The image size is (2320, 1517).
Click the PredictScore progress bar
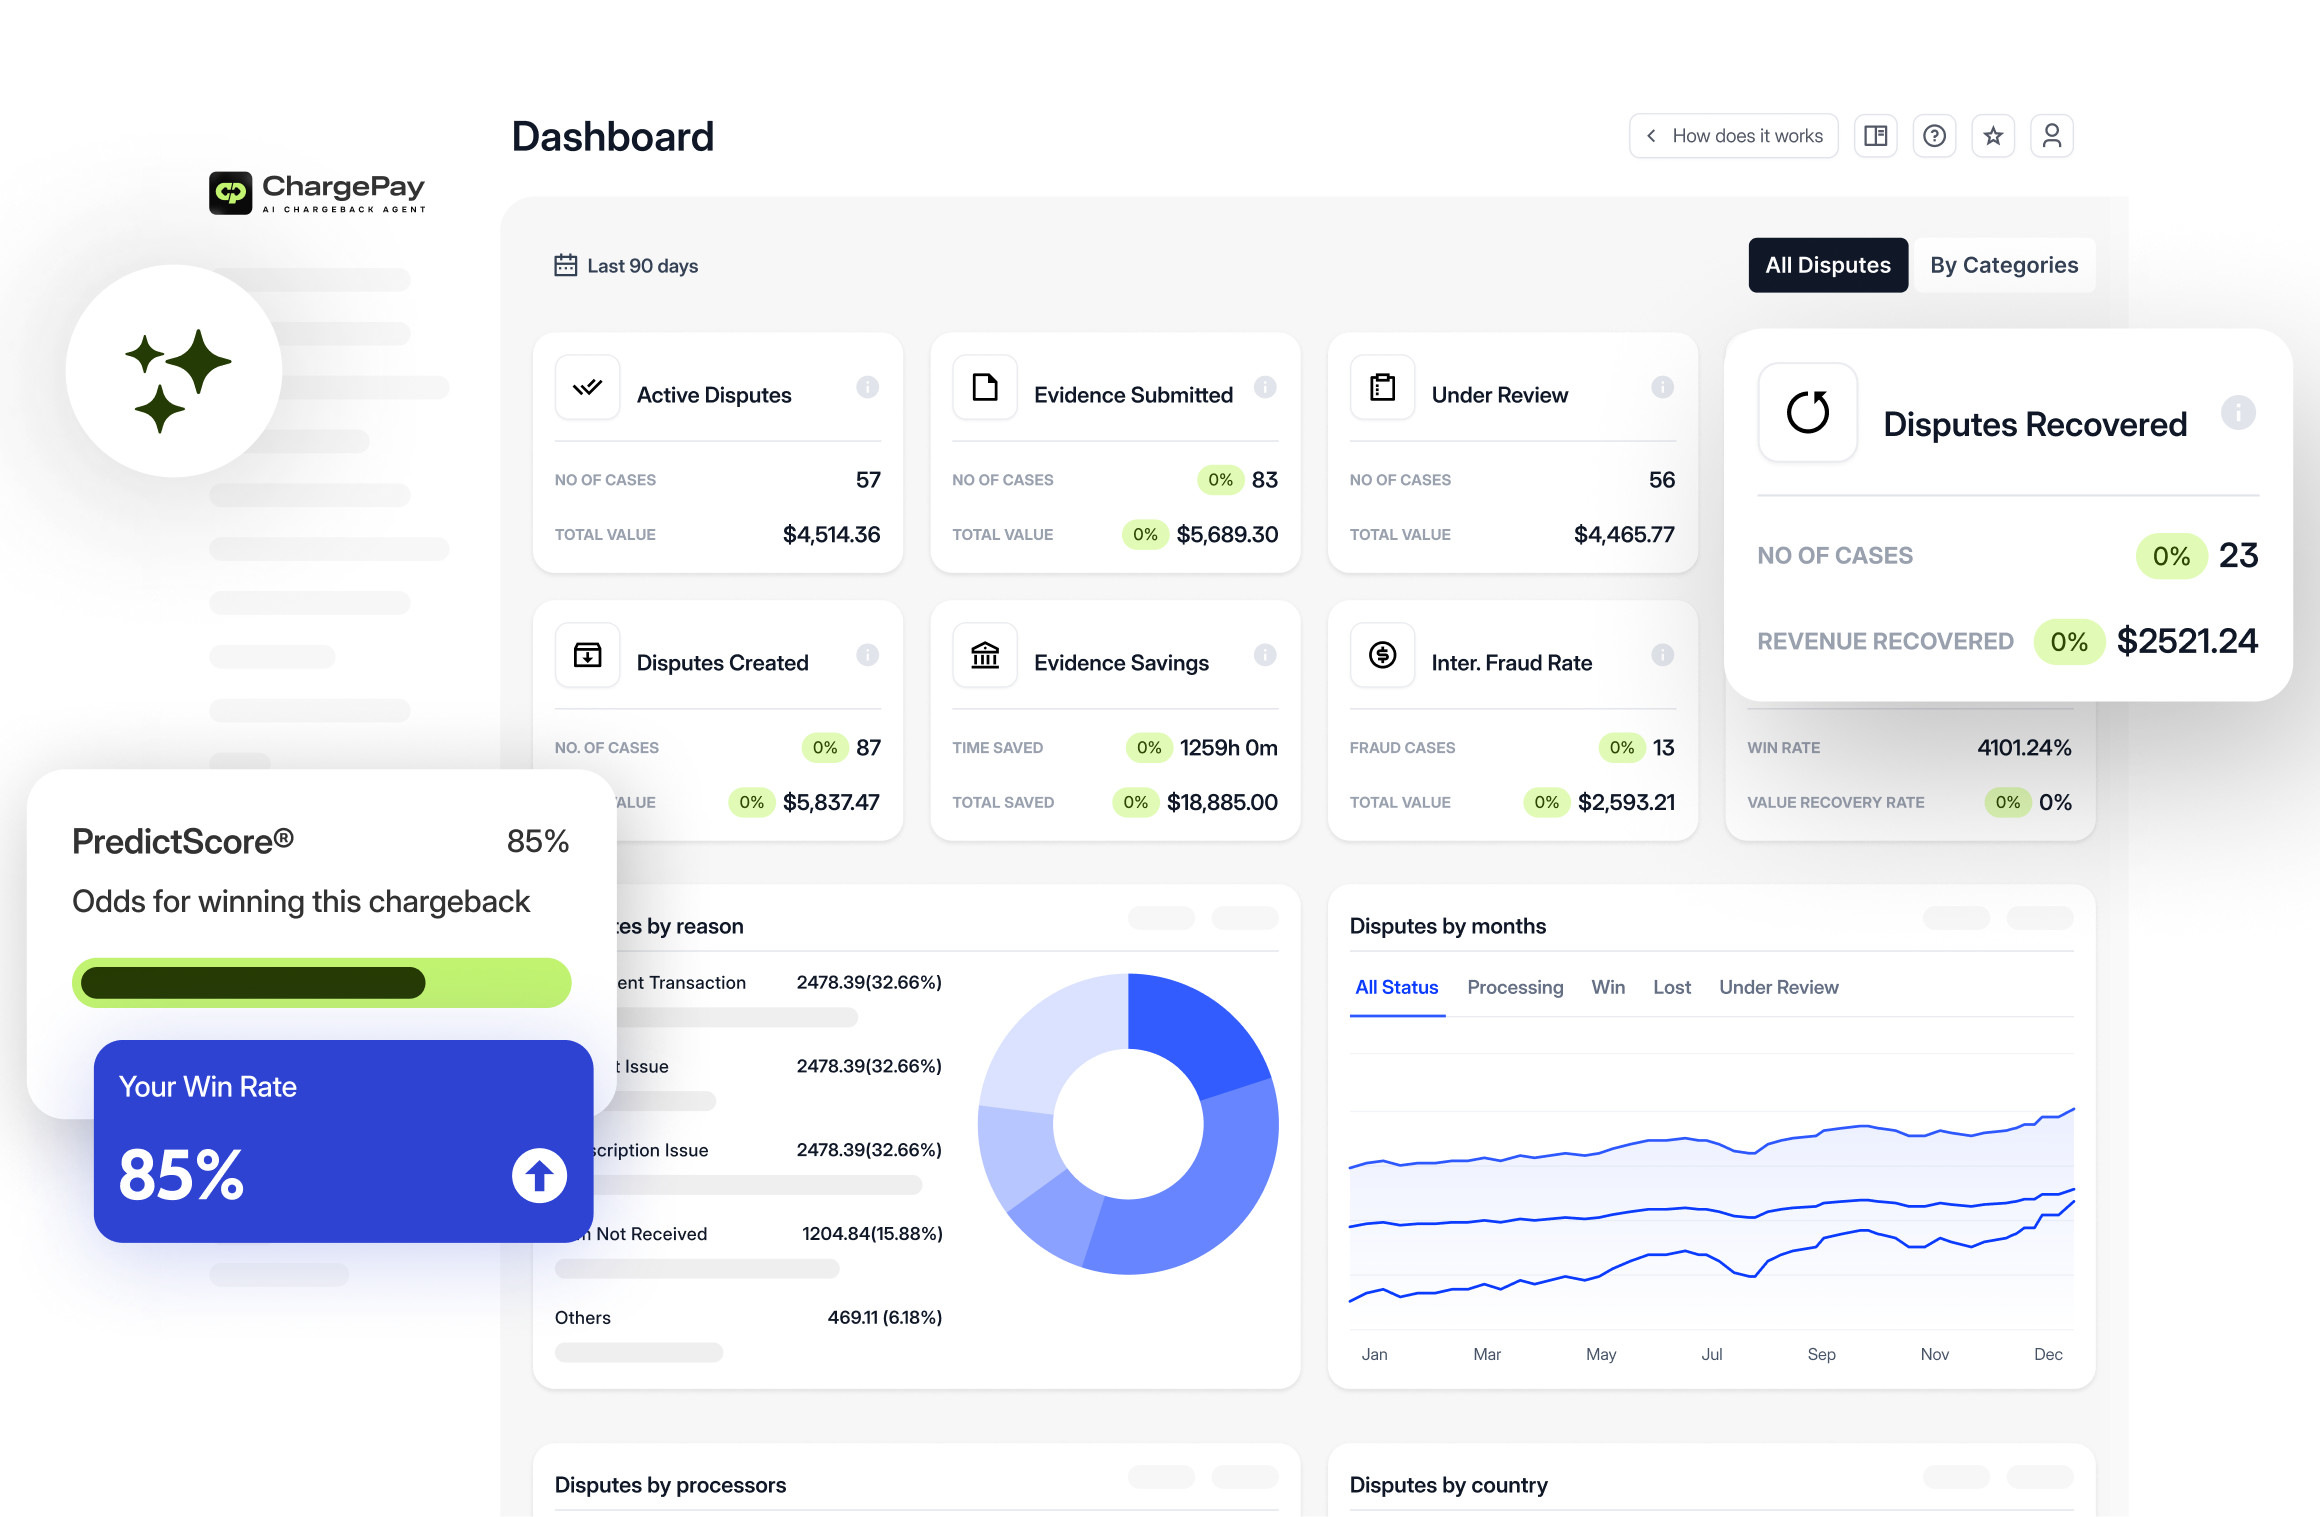pos(322,983)
